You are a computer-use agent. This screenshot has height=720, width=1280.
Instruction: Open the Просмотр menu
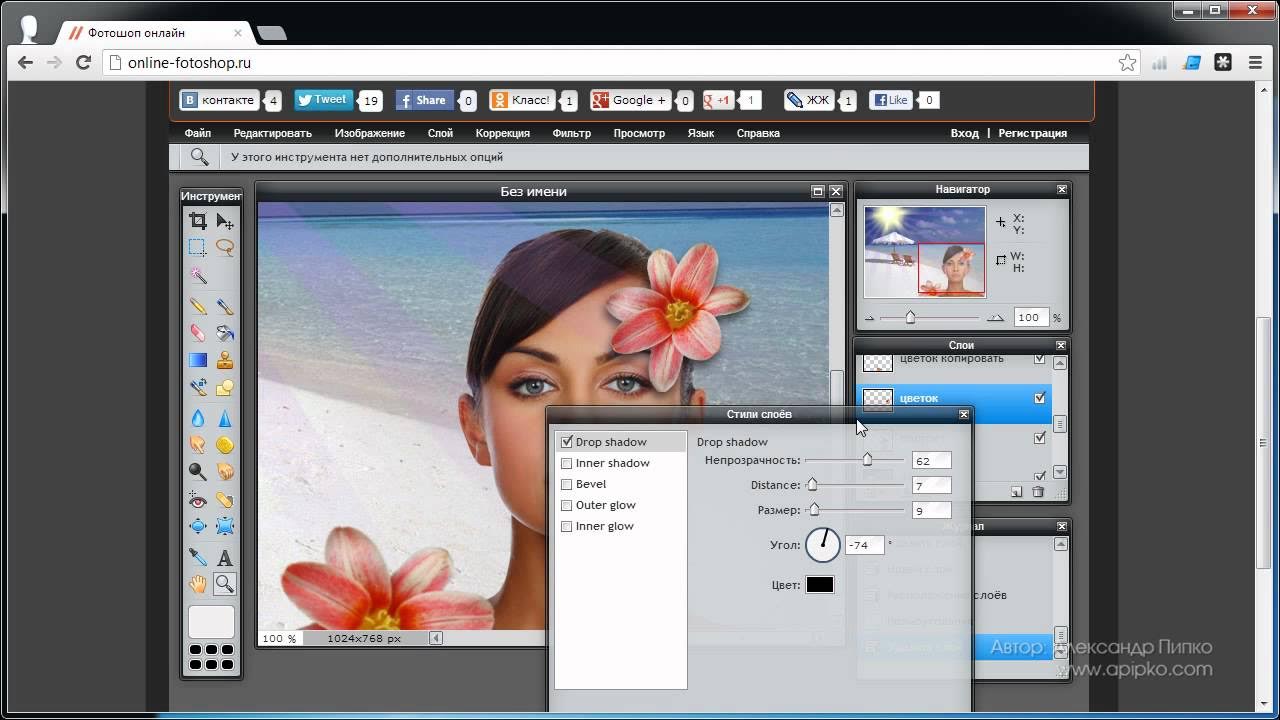click(639, 133)
